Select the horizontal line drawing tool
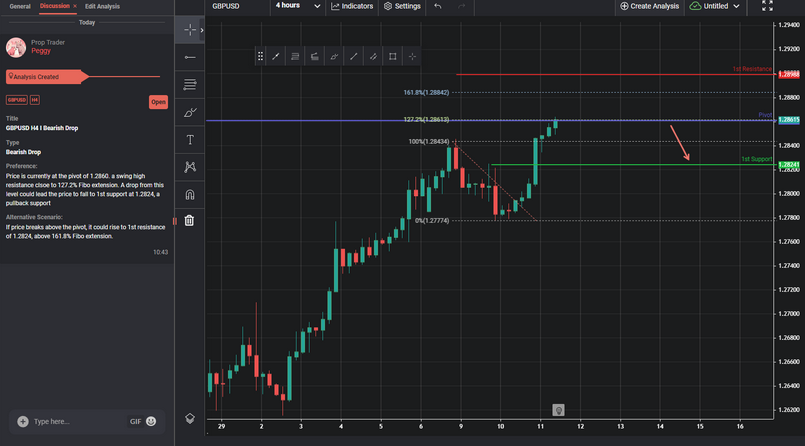This screenshot has width=805, height=446. [x=189, y=57]
